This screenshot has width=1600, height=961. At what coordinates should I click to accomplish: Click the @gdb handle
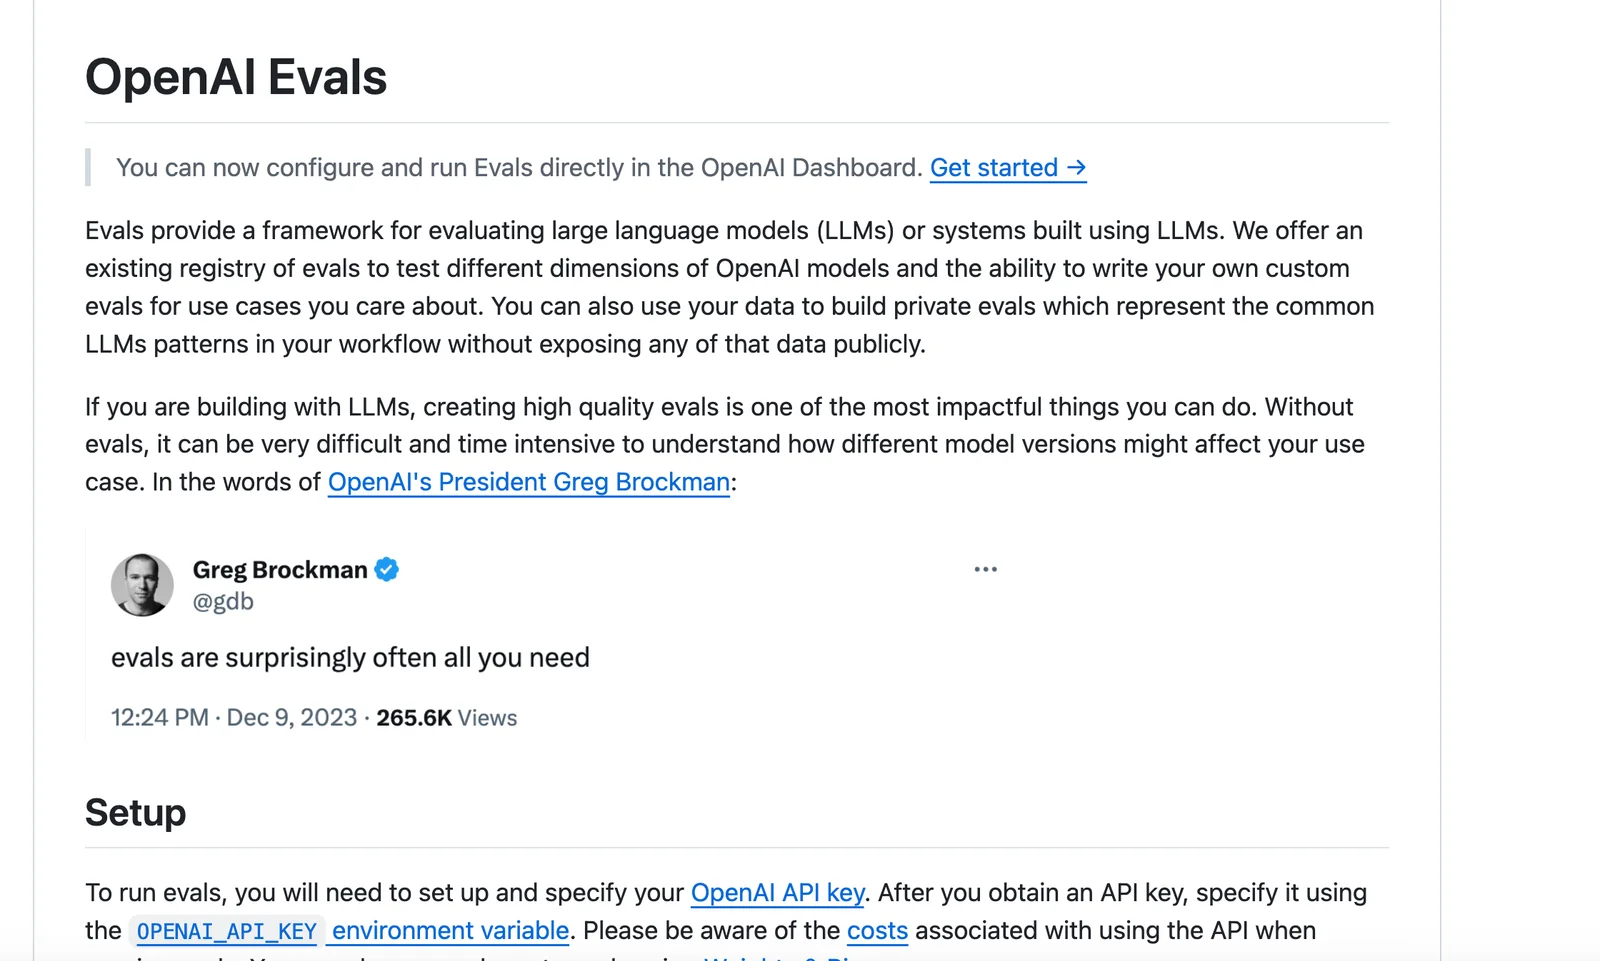click(x=223, y=602)
